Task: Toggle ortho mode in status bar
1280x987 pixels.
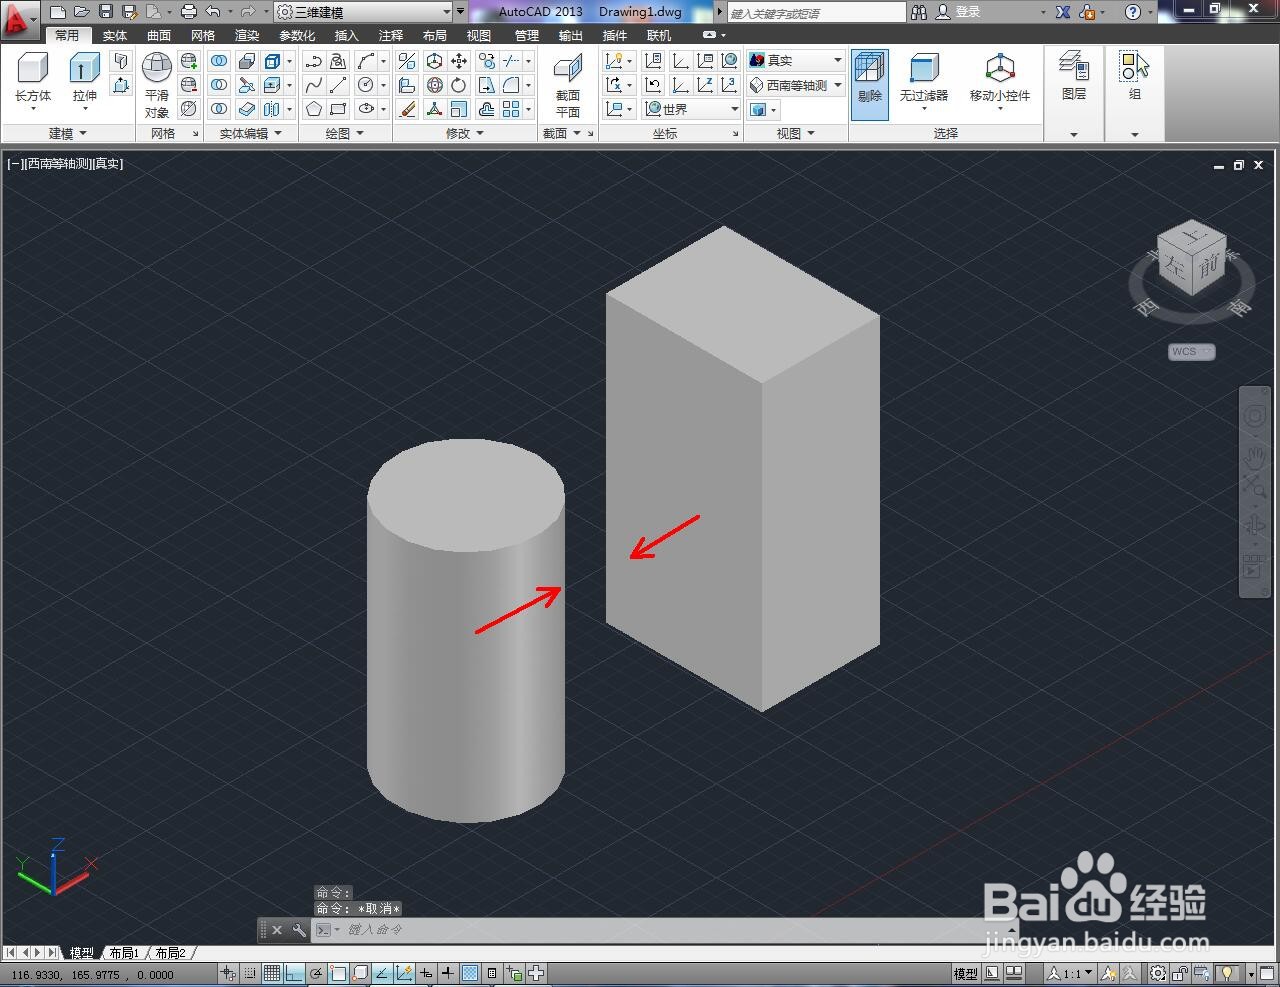Action: point(294,973)
